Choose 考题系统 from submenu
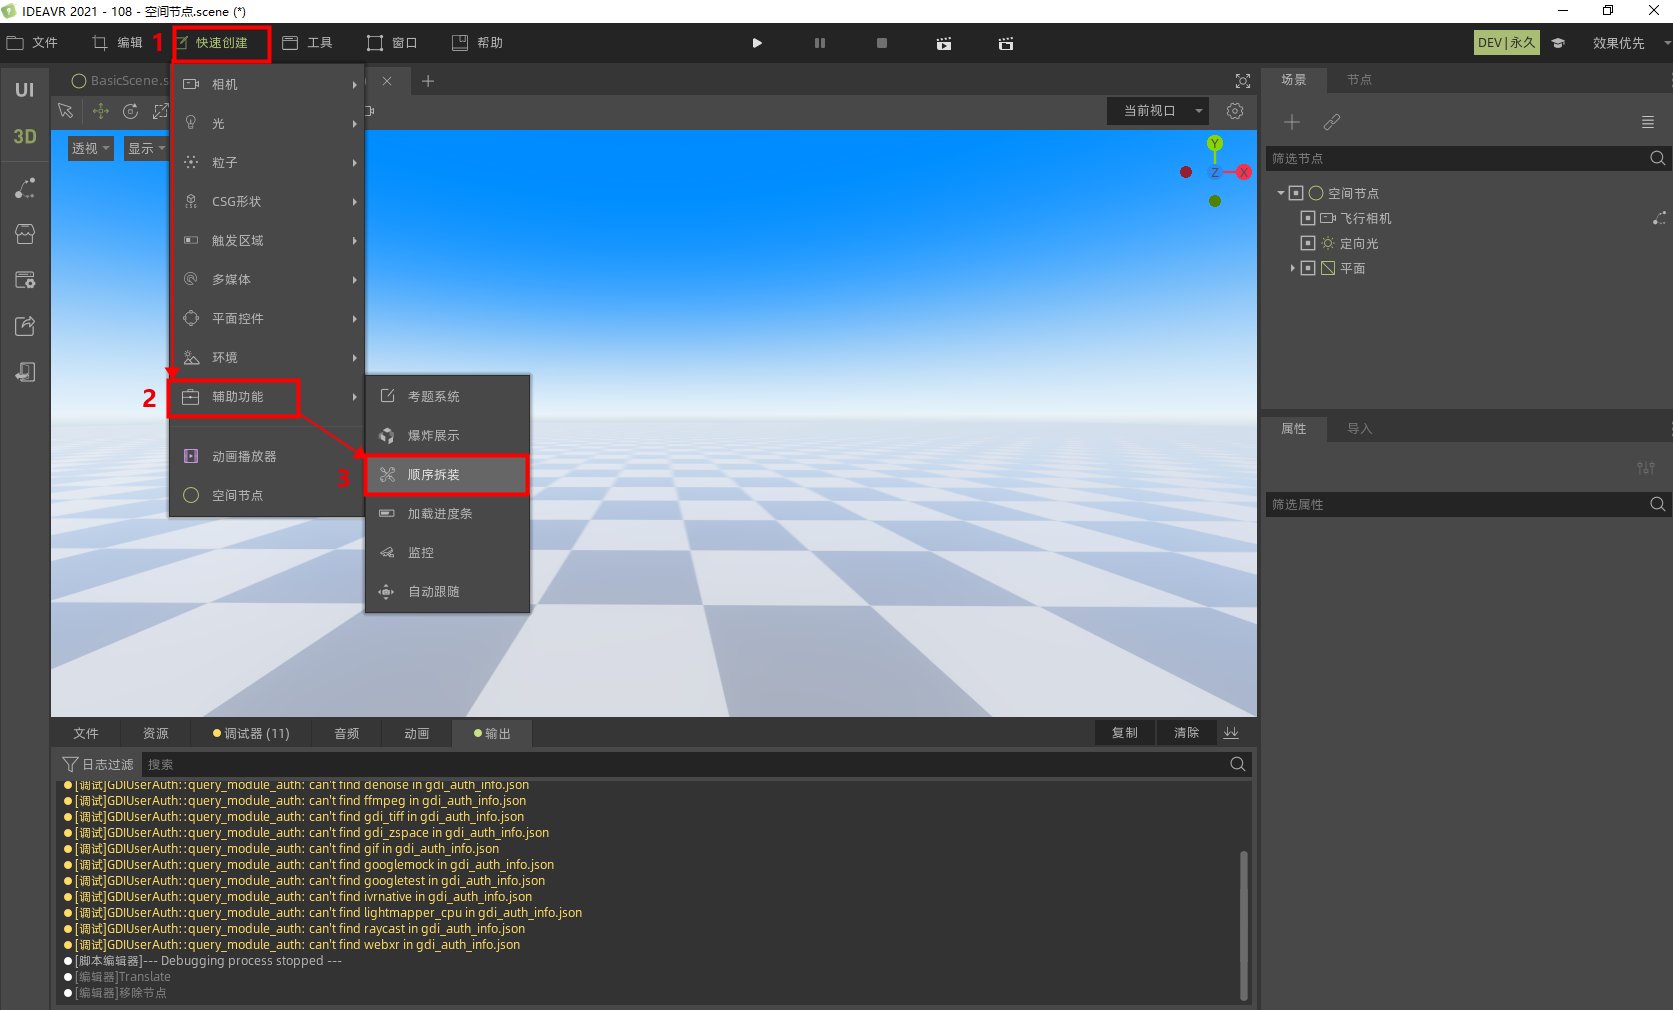 (x=447, y=396)
